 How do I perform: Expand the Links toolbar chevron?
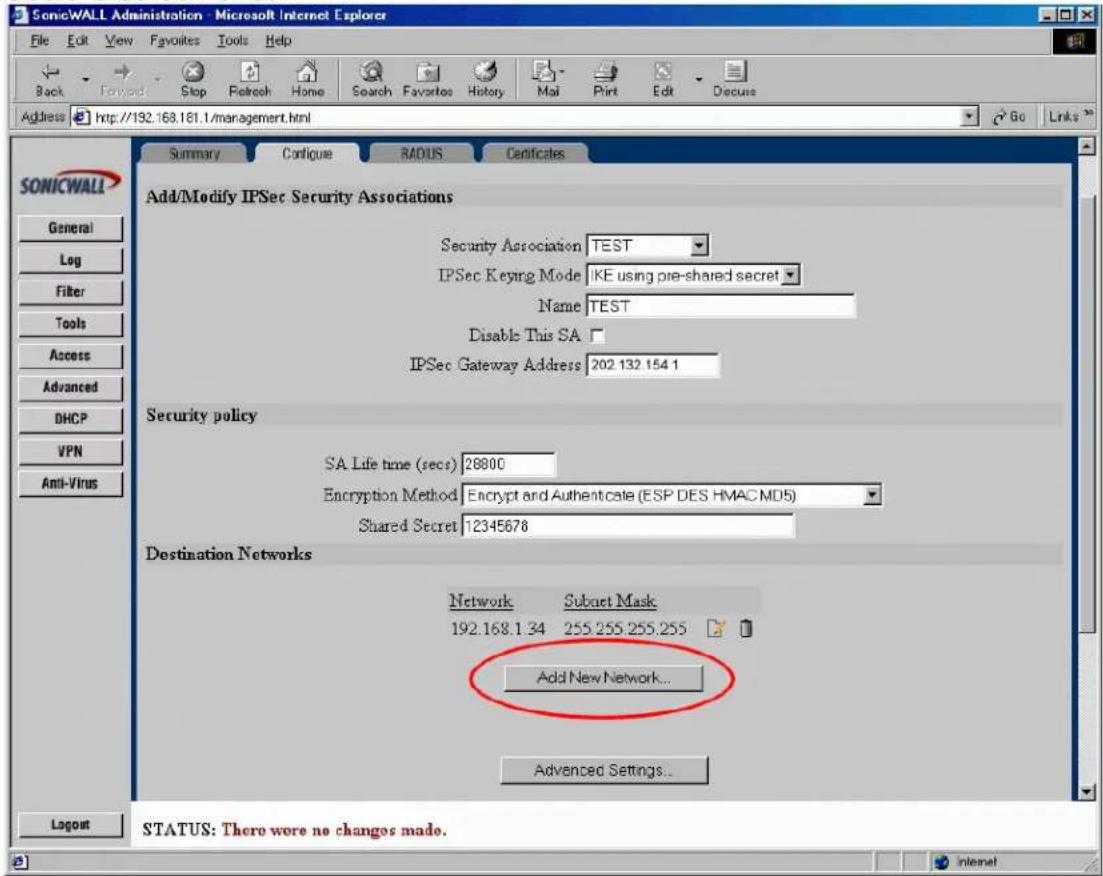[1089, 115]
